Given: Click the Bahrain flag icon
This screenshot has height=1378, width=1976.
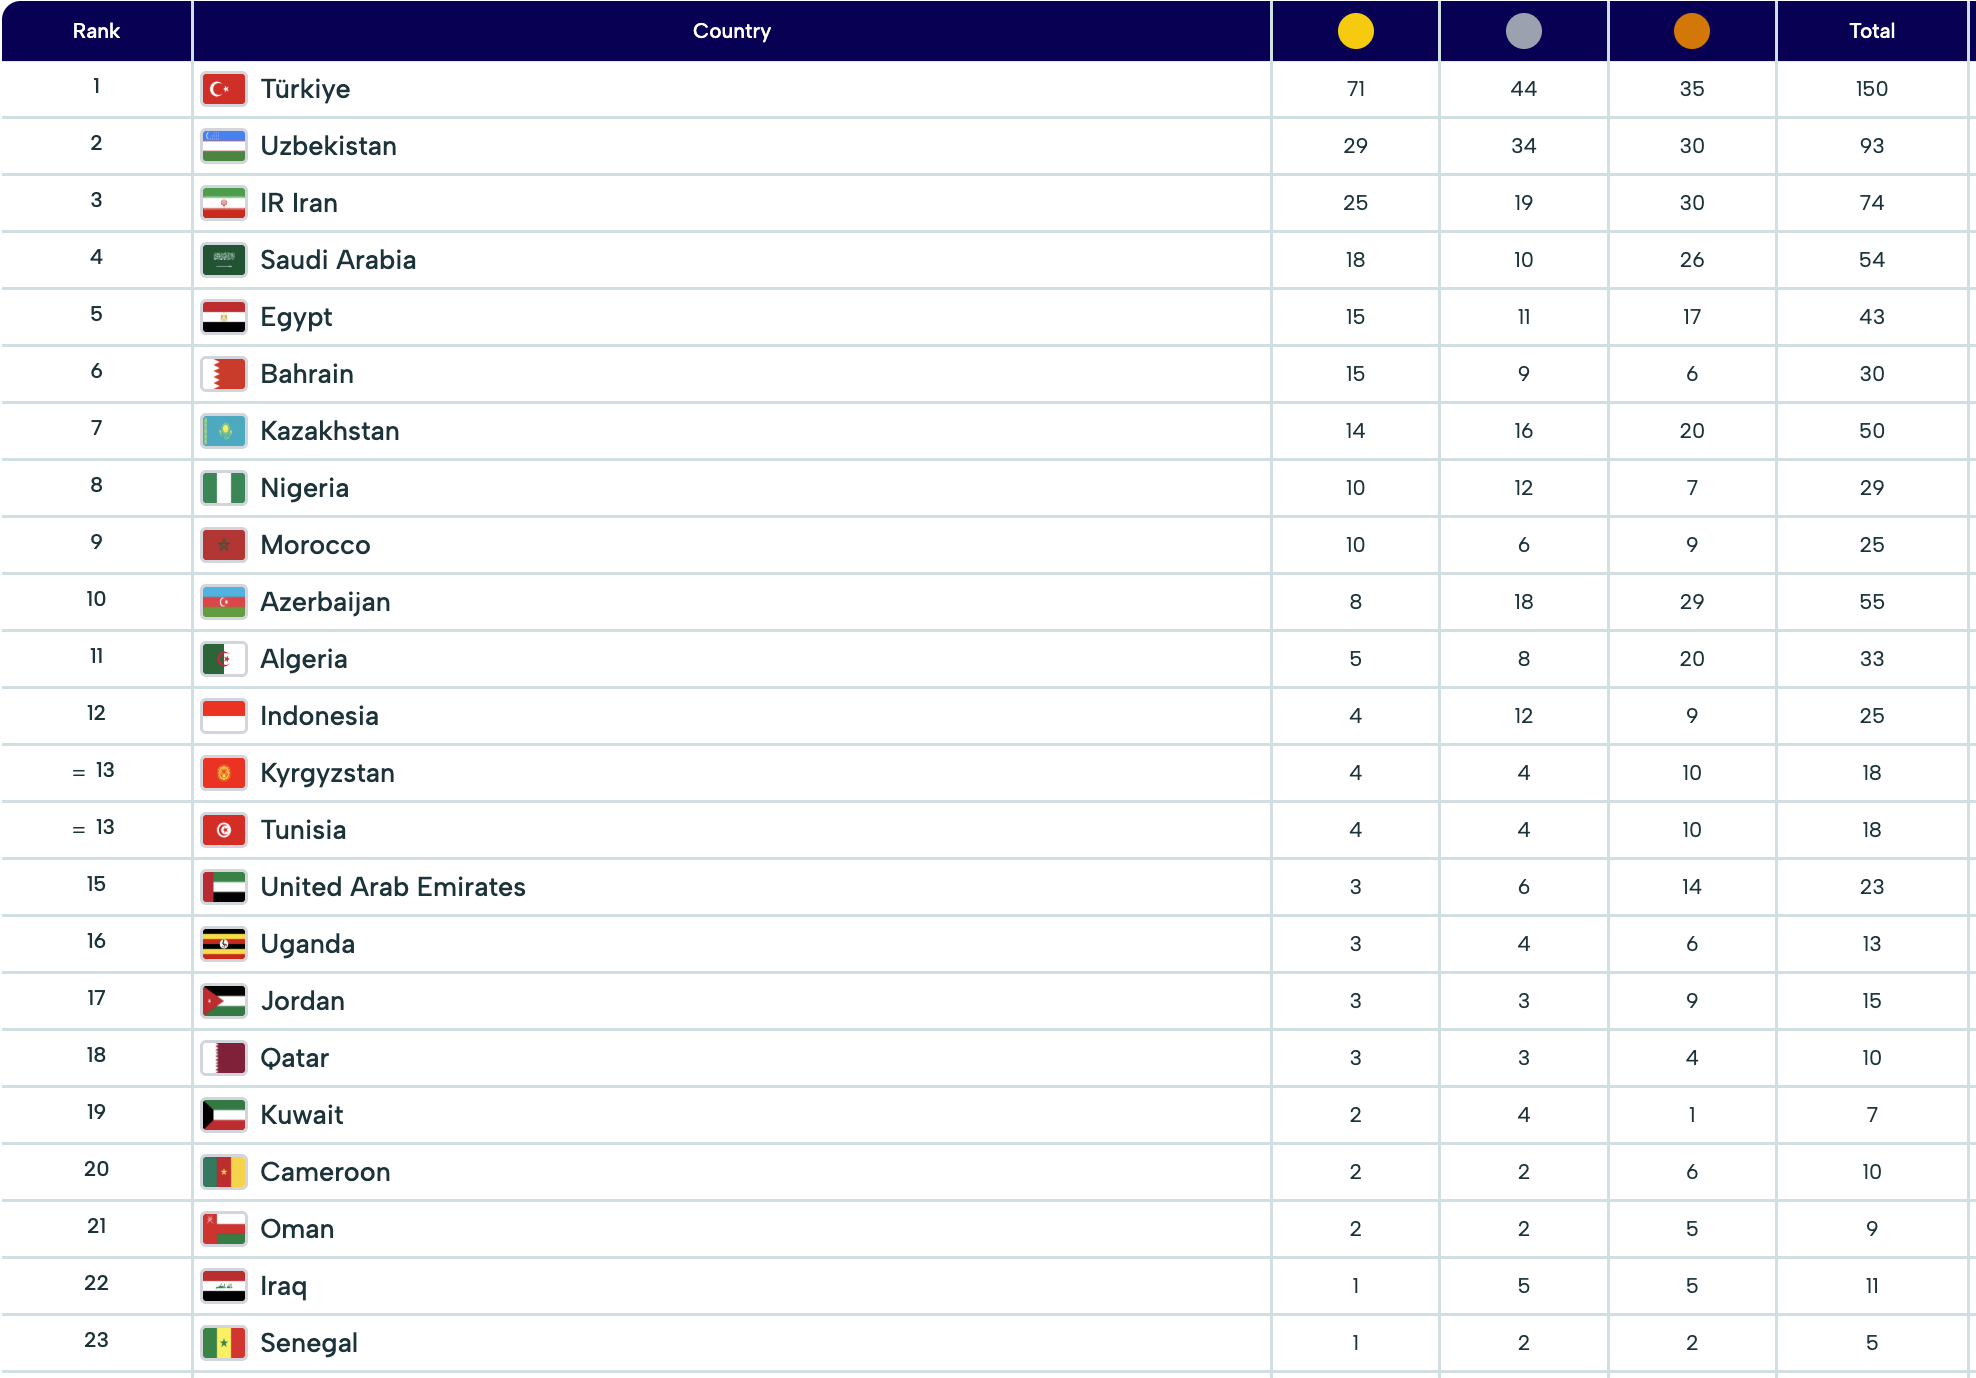Looking at the screenshot, I should point(224,374).
